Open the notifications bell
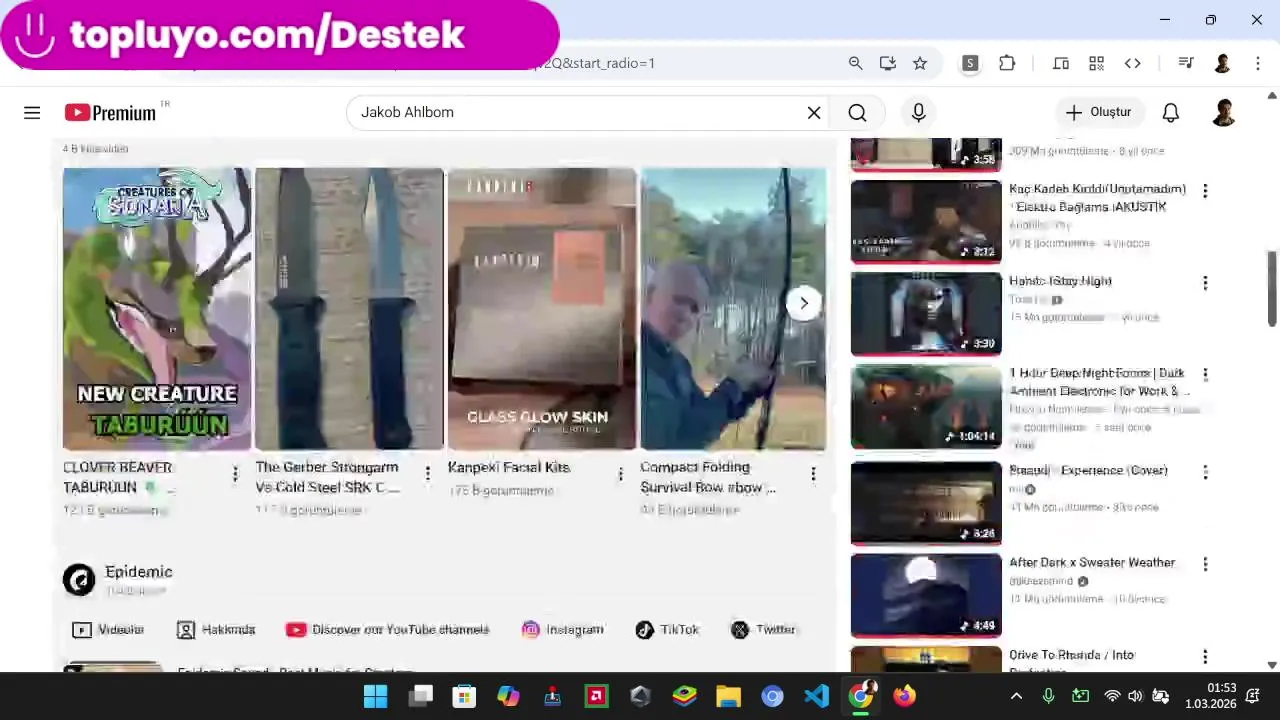 [x=1171, y=113]
